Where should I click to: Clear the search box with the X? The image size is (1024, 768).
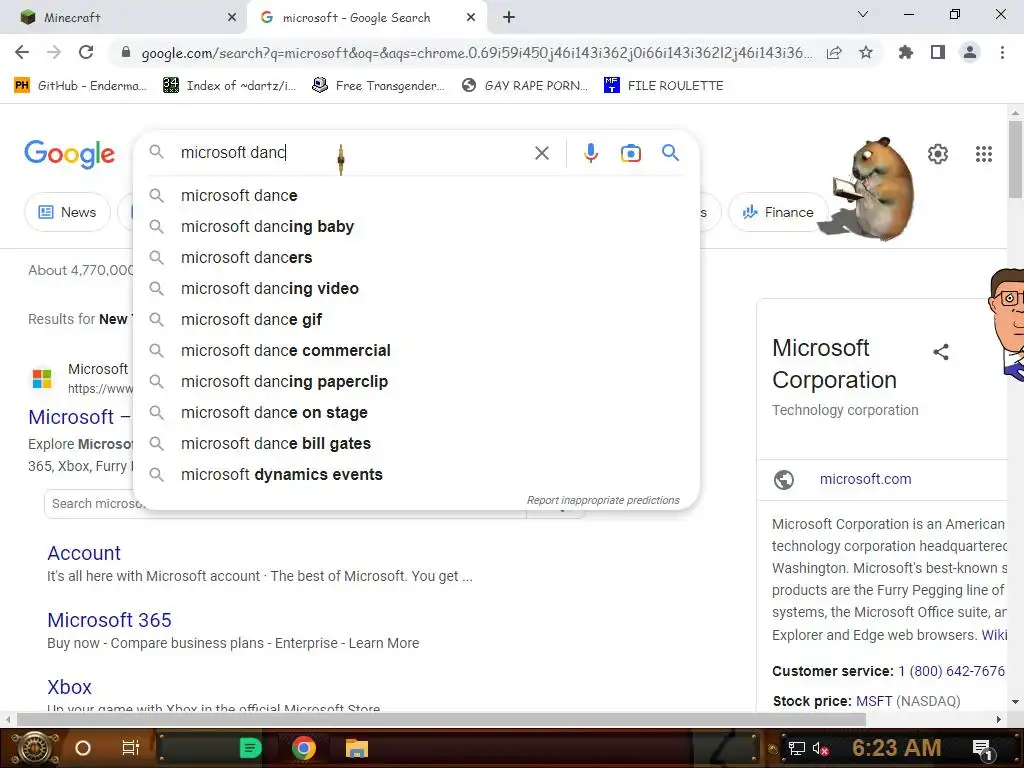[x=541, y=153]
